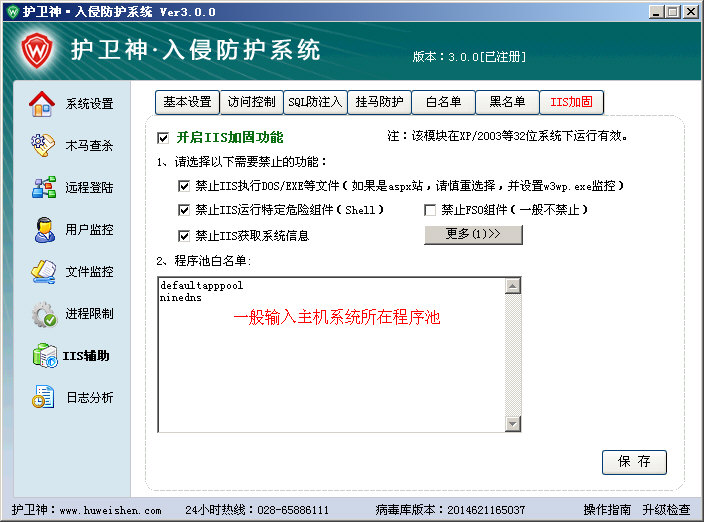Click defaultapppool entry in whitelist
Viewport: 704px width, 522px height.
pos(202,285)
